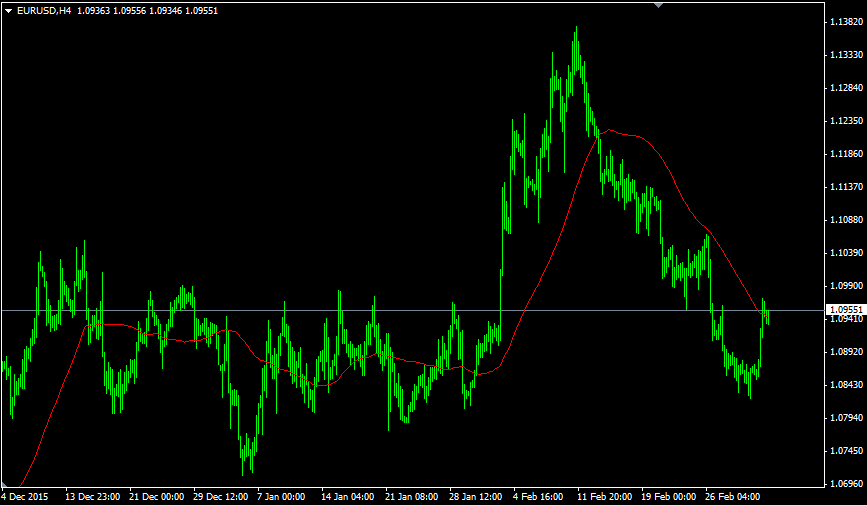
Task: Click the 1.12350 price scale label
Action: coord(847,121)
